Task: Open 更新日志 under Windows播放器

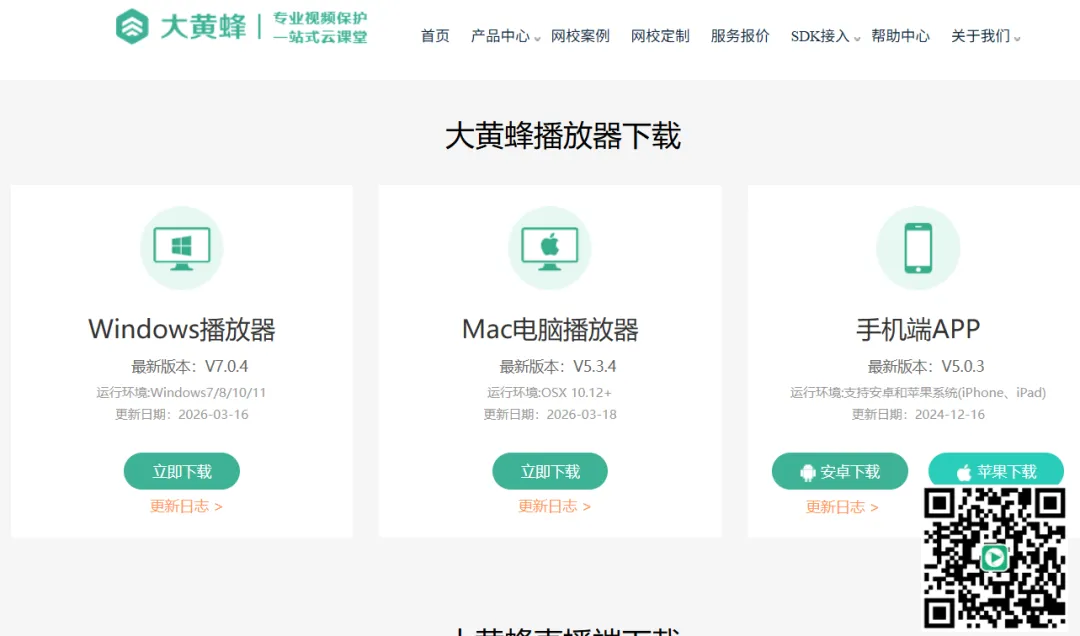Action: tap(186, 506)
